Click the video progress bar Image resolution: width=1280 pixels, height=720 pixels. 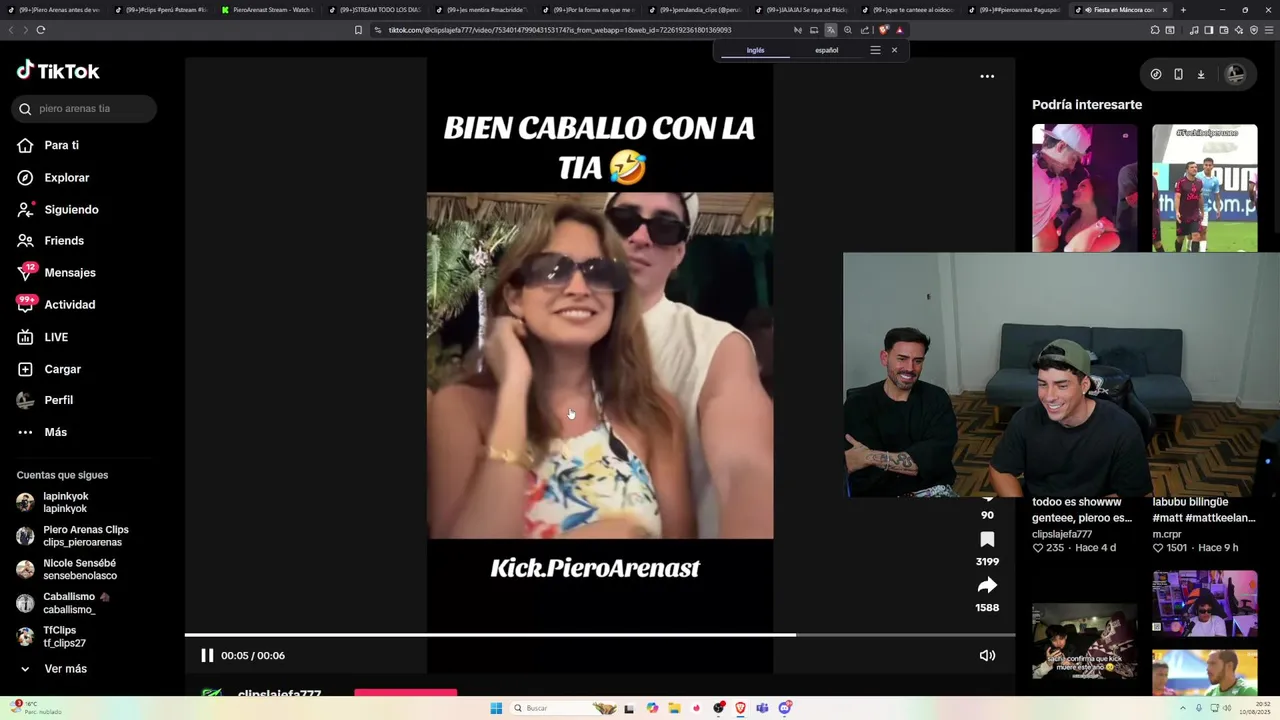click(x=600, y=635)
